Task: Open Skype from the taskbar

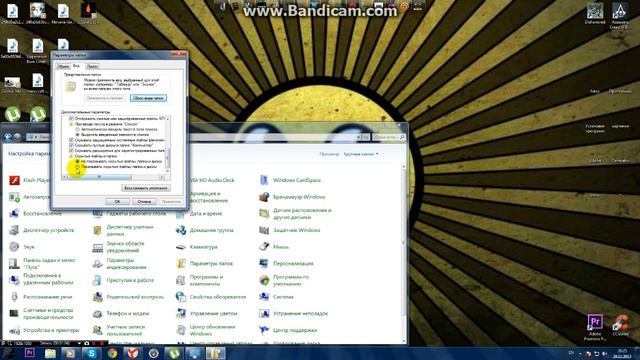Action: (91, 353)
